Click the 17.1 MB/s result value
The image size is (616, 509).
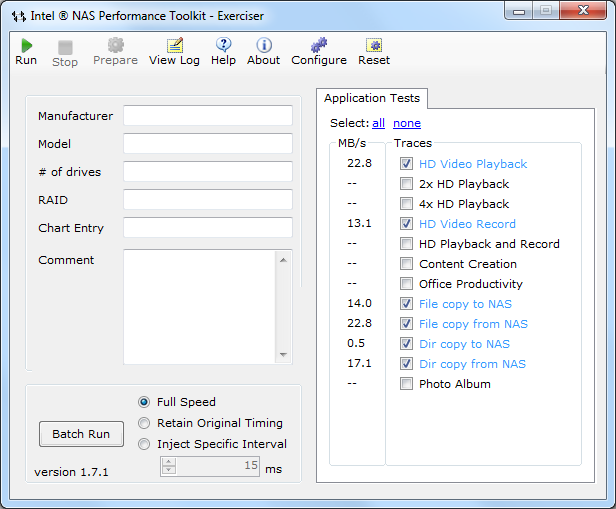(x=359, y=363)
